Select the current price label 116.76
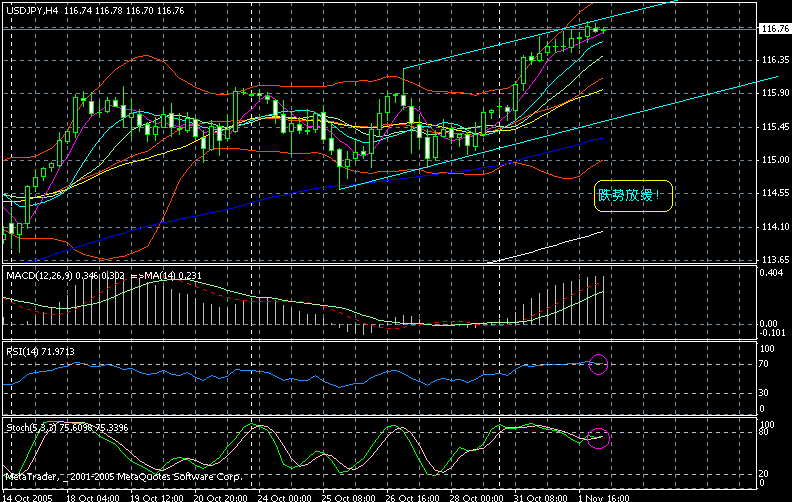The image size is (792, 502). (775, 29)
